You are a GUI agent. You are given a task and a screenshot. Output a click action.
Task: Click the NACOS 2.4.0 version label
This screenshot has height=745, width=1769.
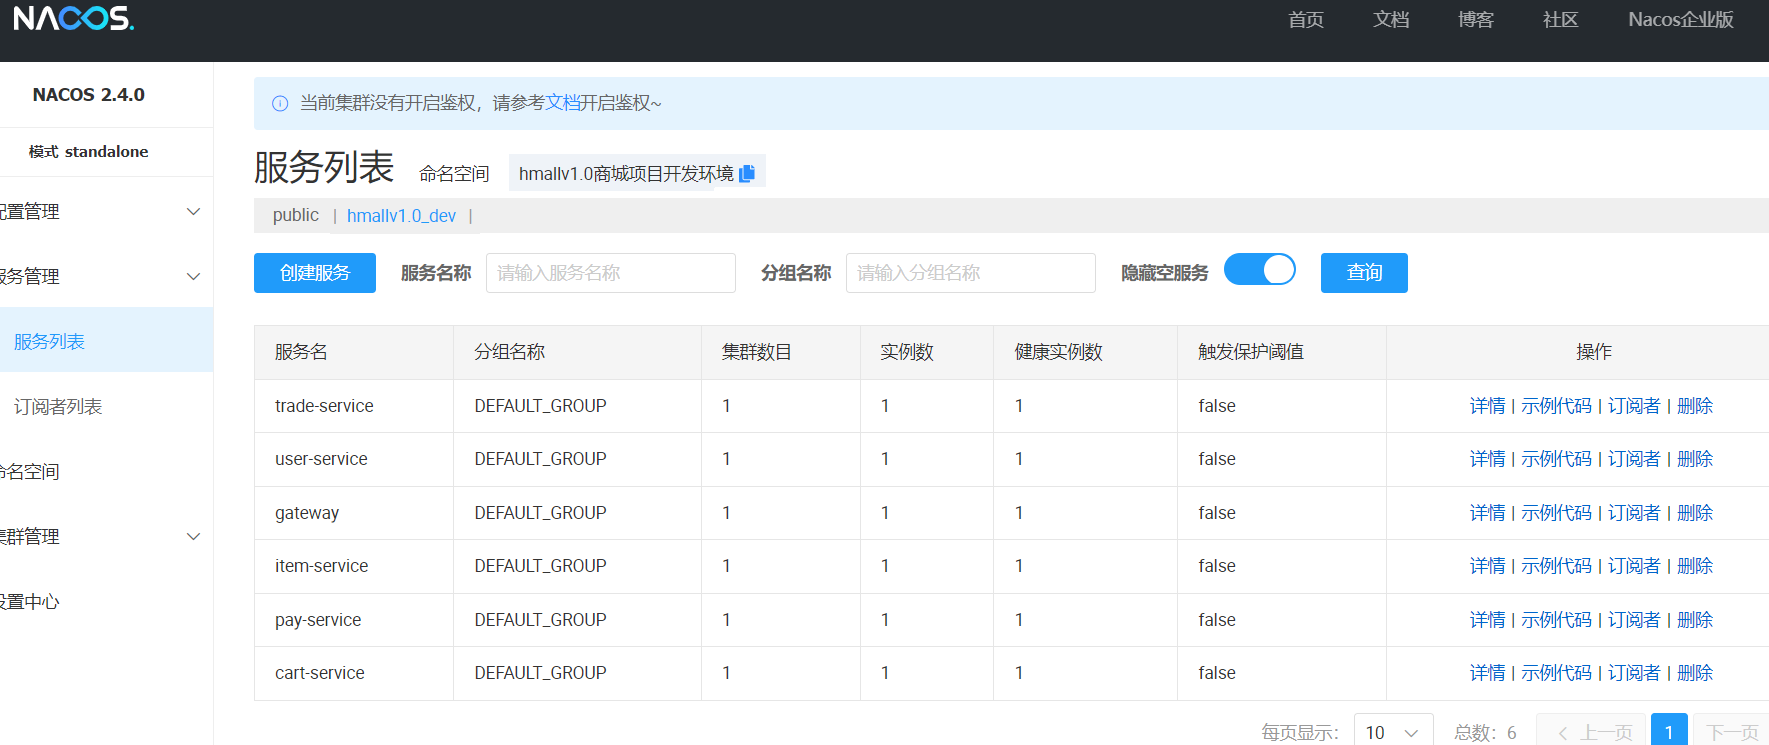[88, 95]
